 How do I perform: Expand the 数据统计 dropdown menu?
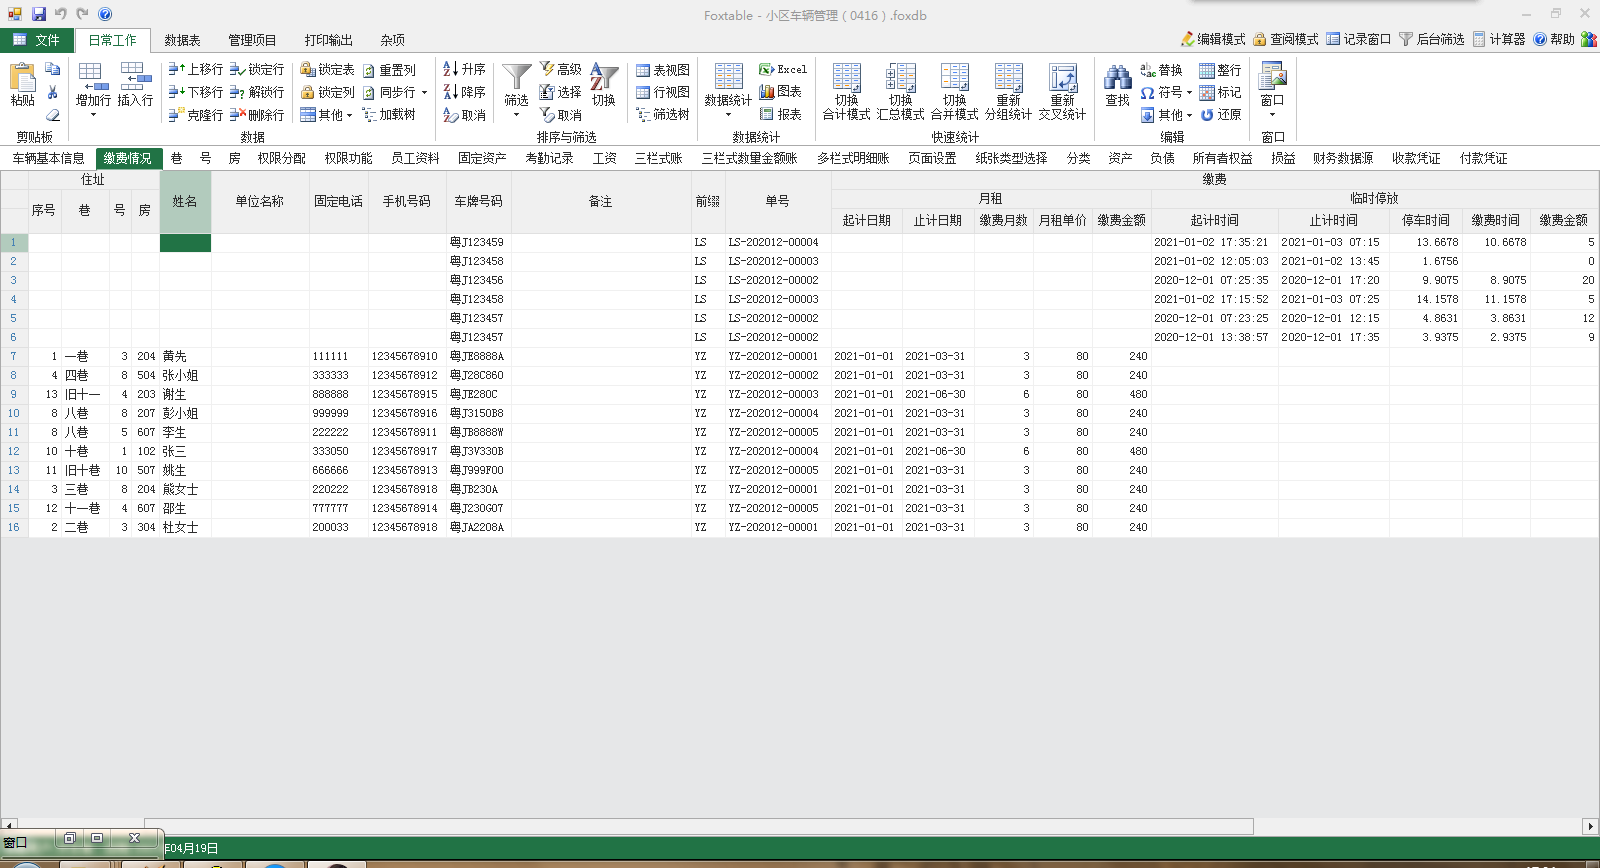point(728,115)
